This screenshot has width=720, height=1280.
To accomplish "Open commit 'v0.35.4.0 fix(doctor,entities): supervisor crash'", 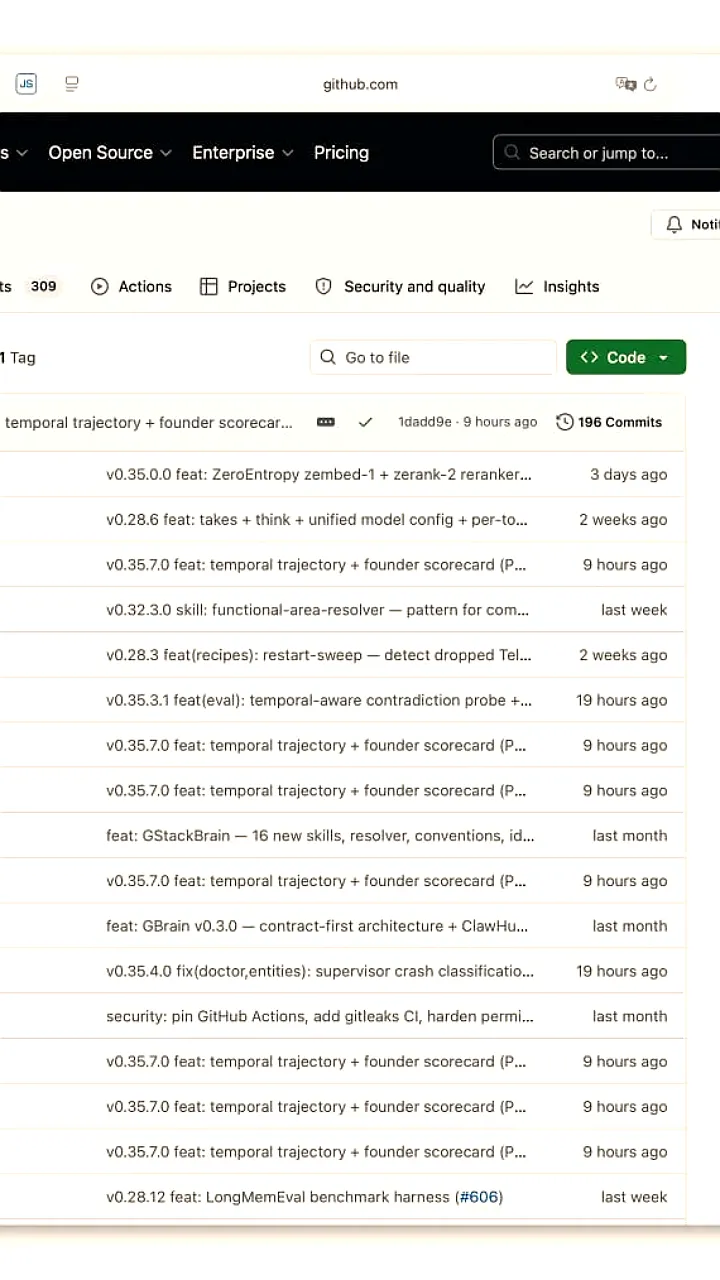I will click(x=320, y=971).
